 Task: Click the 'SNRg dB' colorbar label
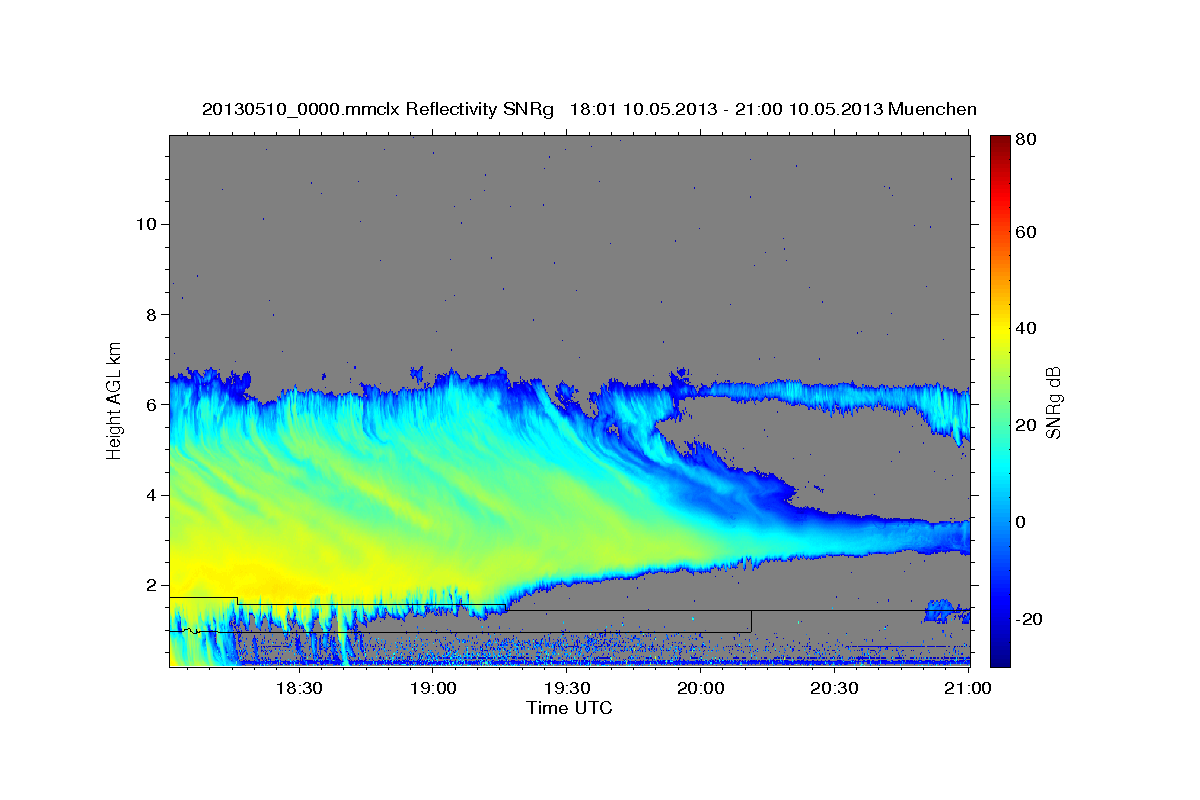click(1054, 401)
